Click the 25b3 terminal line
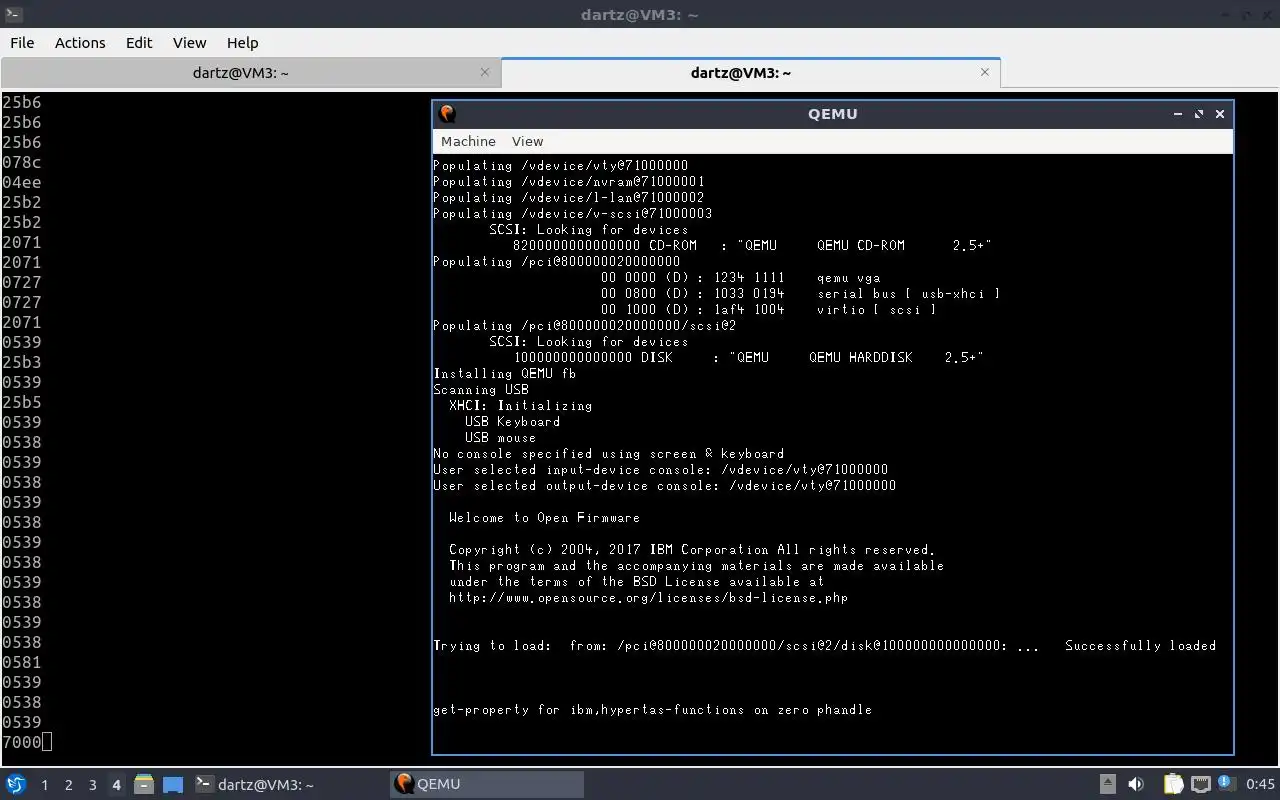This screenshot has width=1280, height=800. 21,362
